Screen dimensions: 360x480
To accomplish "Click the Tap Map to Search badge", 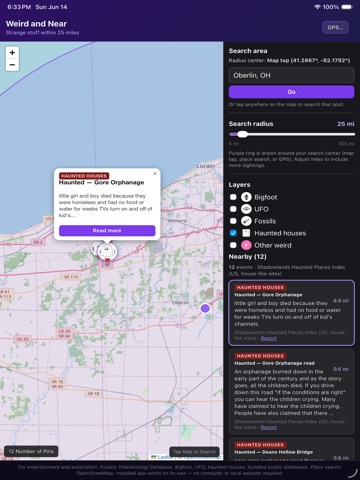I will coord(194,452).
